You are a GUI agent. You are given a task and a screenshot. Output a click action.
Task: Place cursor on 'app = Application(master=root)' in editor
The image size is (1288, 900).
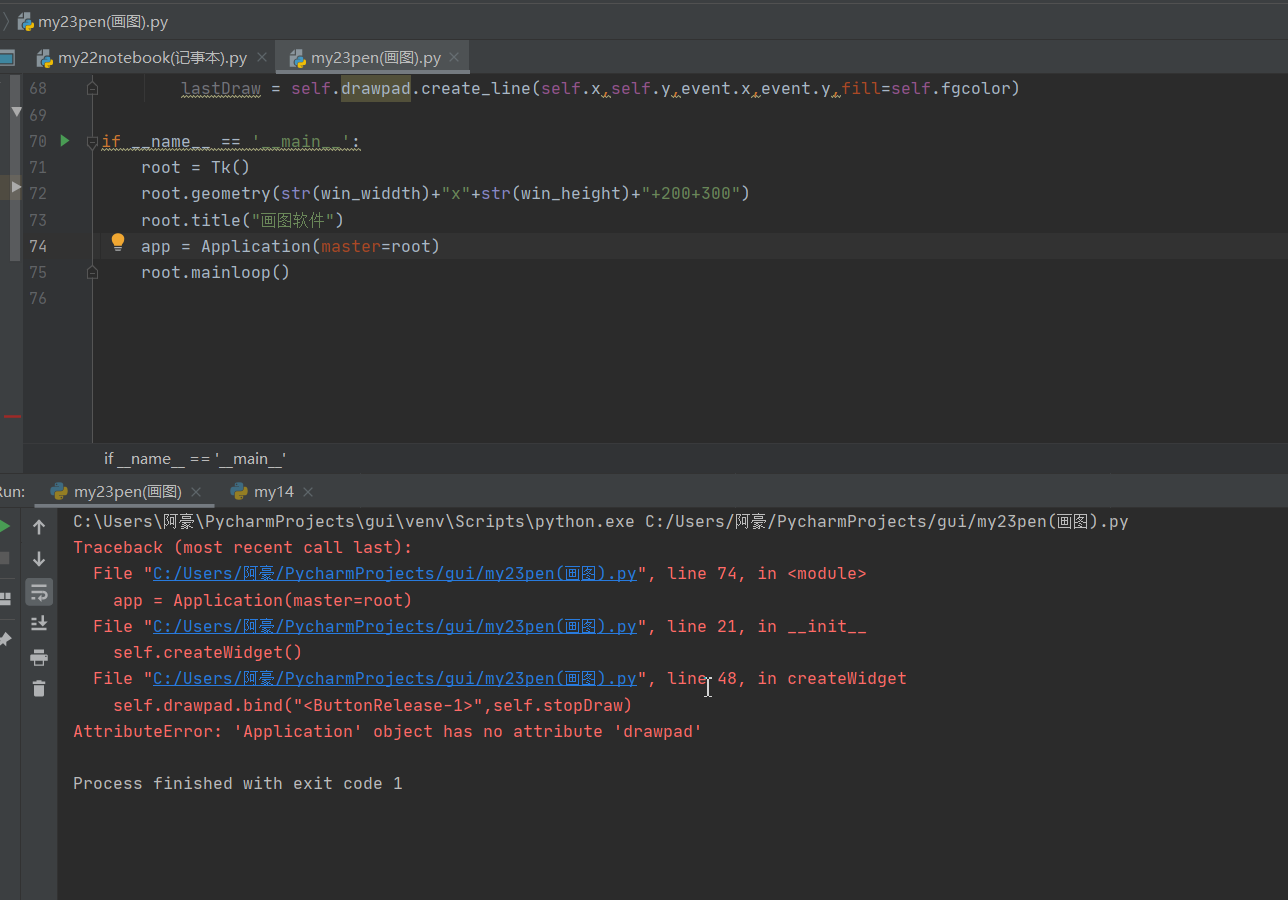[x=290, y=246]
